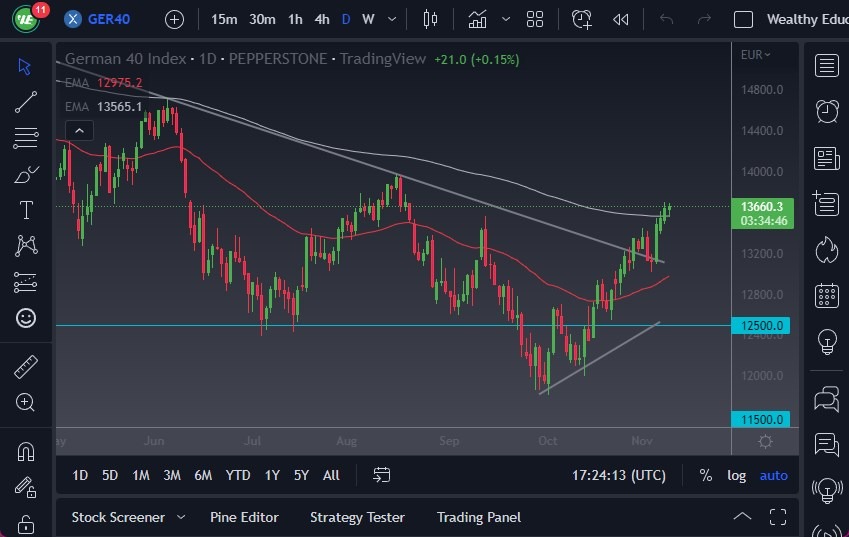Toggle auto scale mode
This screenshot has height=537, width=849.
[x=773, y=475]
